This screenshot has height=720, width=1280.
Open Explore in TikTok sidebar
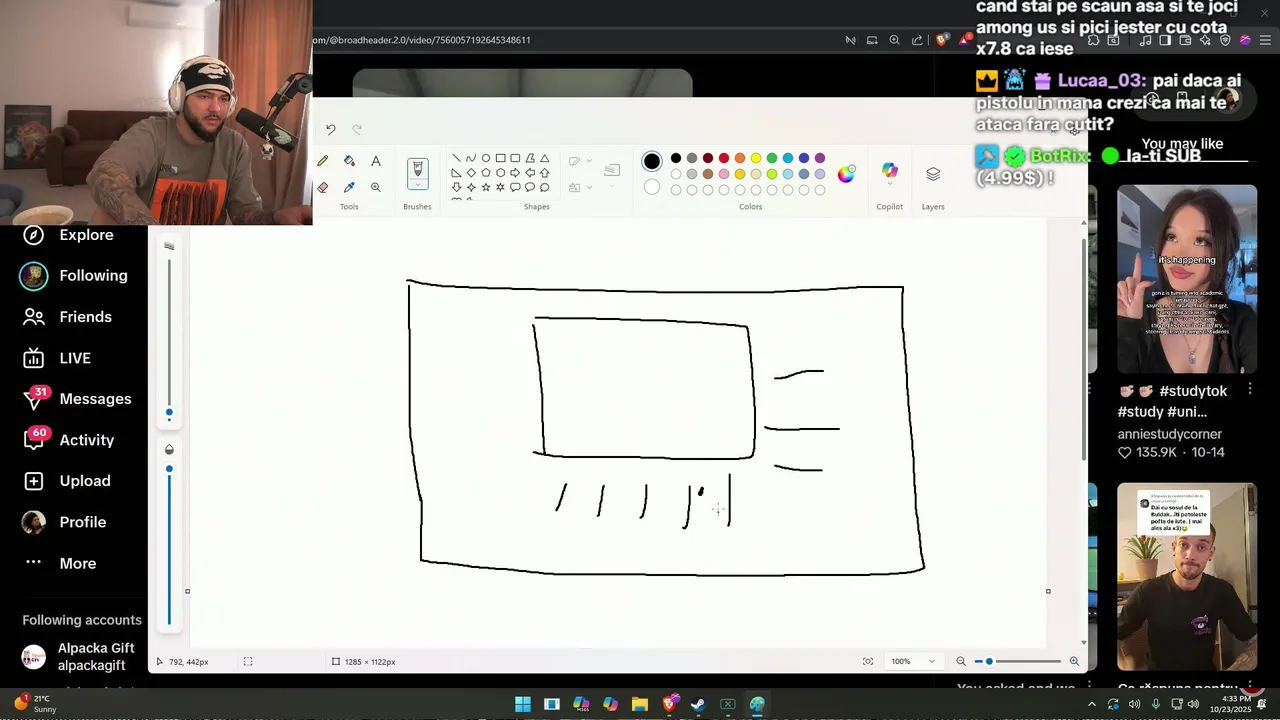tap(69, 235)
